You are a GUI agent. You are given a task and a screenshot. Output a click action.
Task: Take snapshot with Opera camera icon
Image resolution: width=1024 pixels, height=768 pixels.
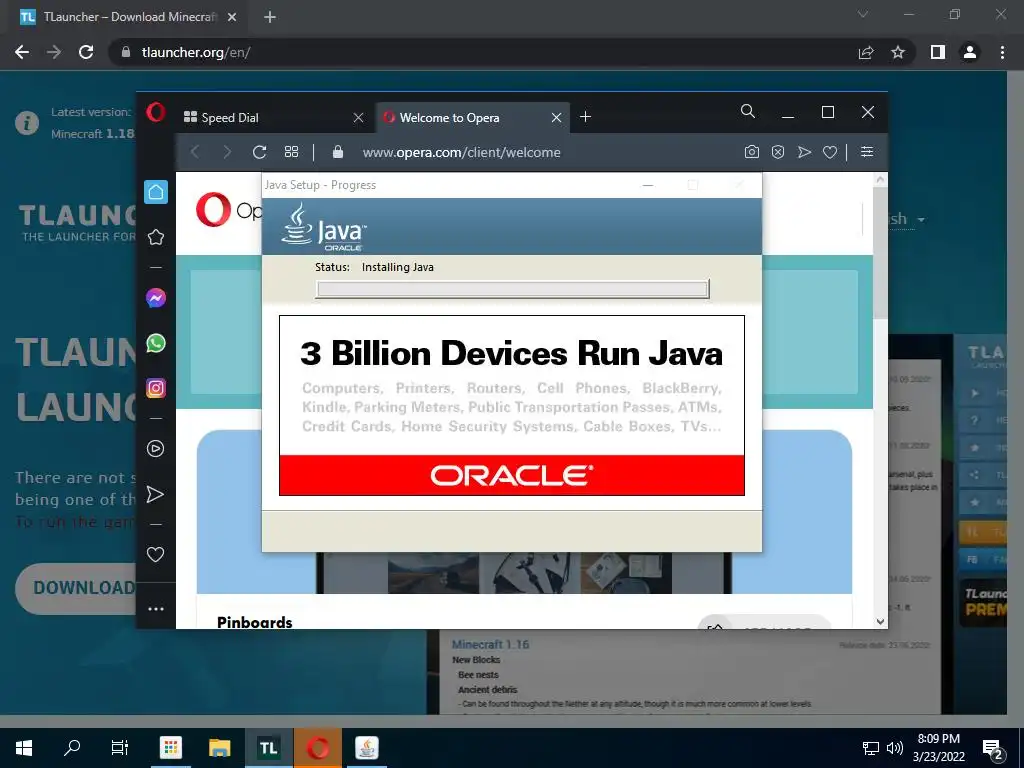752,152
